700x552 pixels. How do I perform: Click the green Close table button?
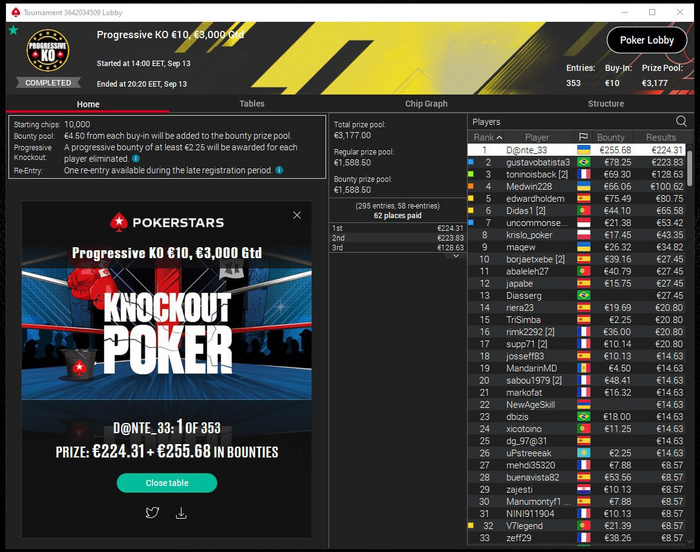(167, 483)
